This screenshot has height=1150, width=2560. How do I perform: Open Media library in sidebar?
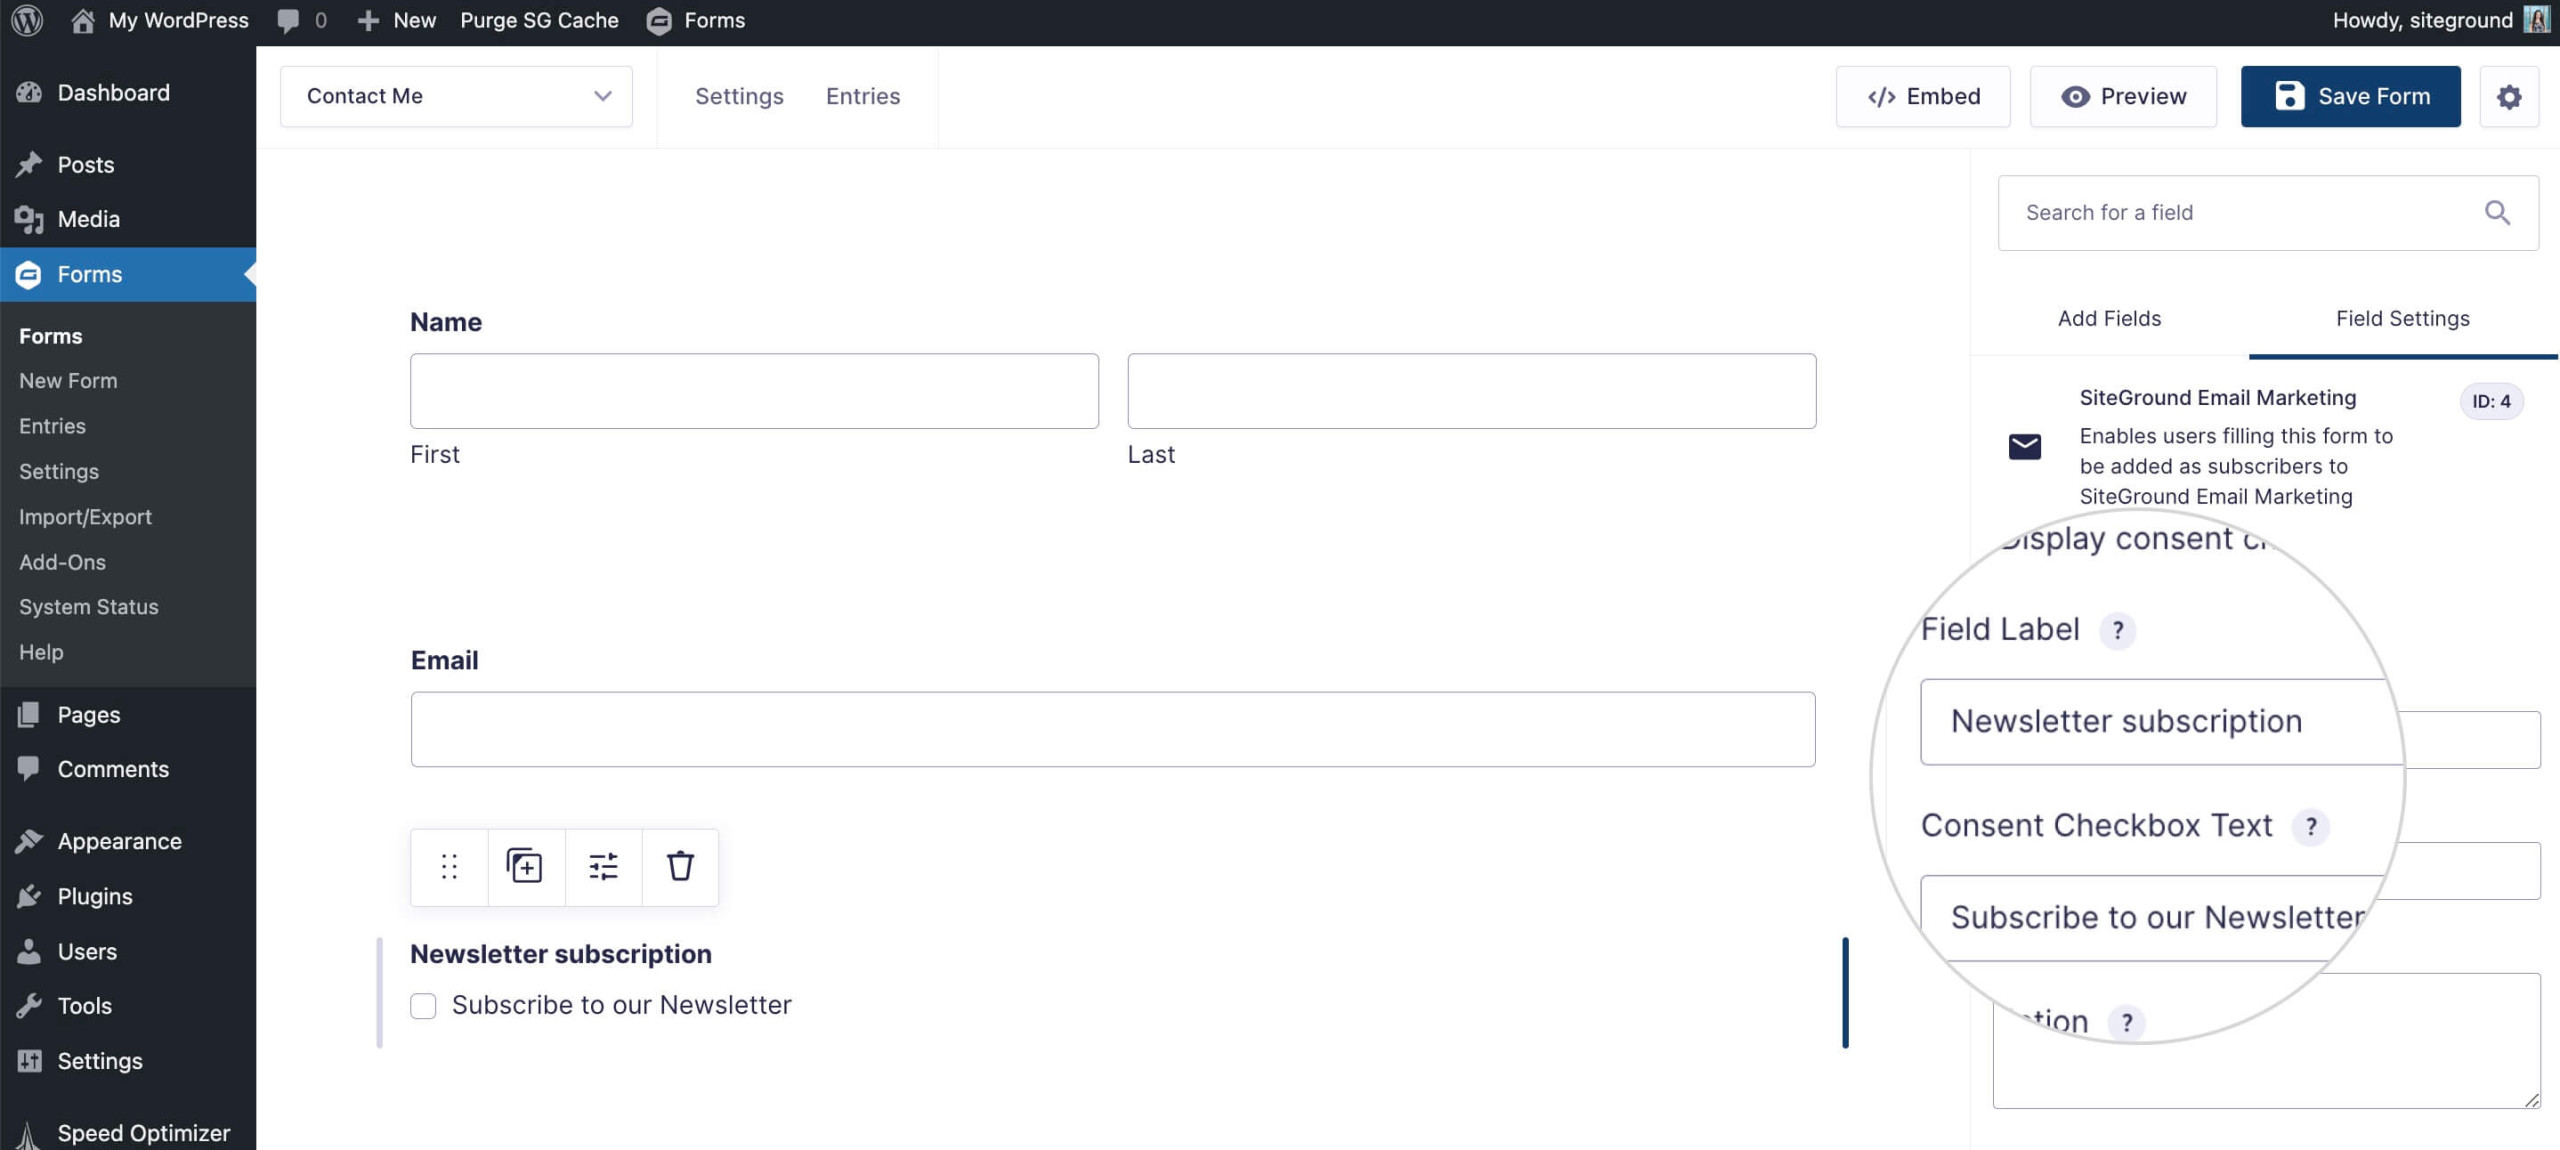pos(128,219)
